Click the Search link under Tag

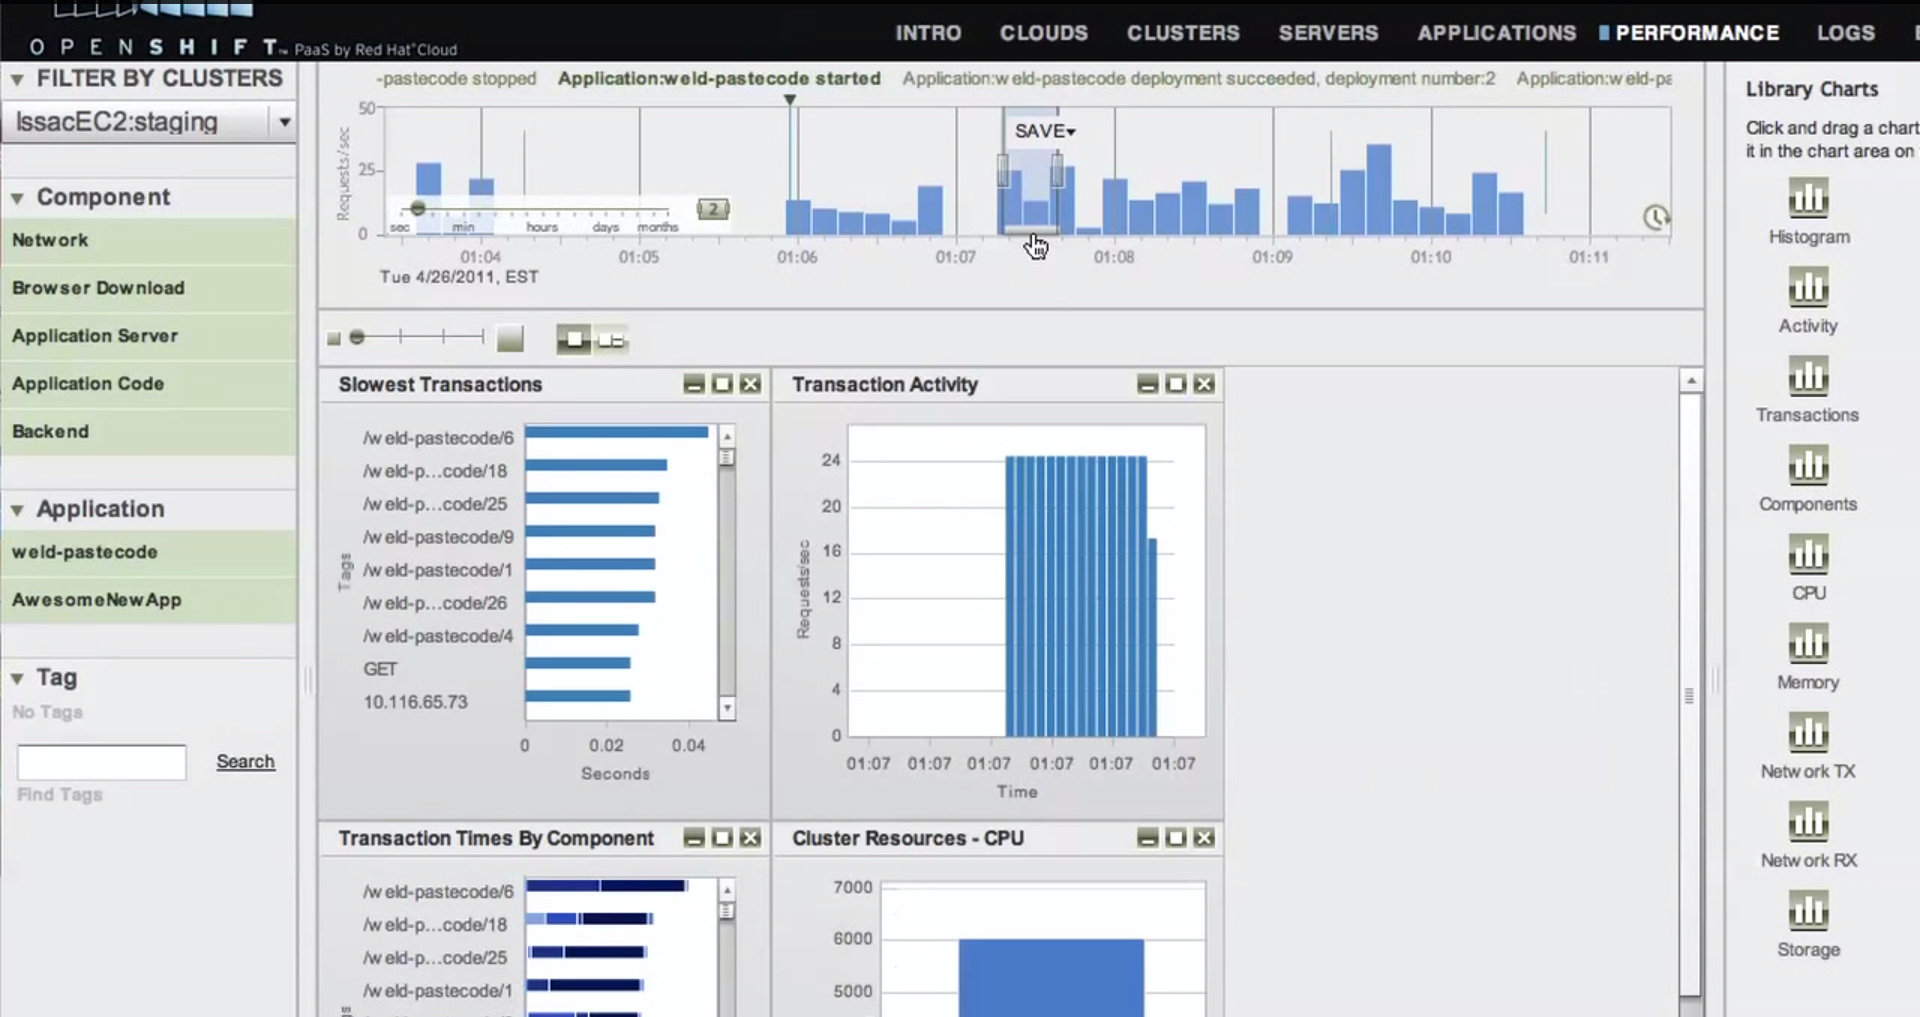245,761
